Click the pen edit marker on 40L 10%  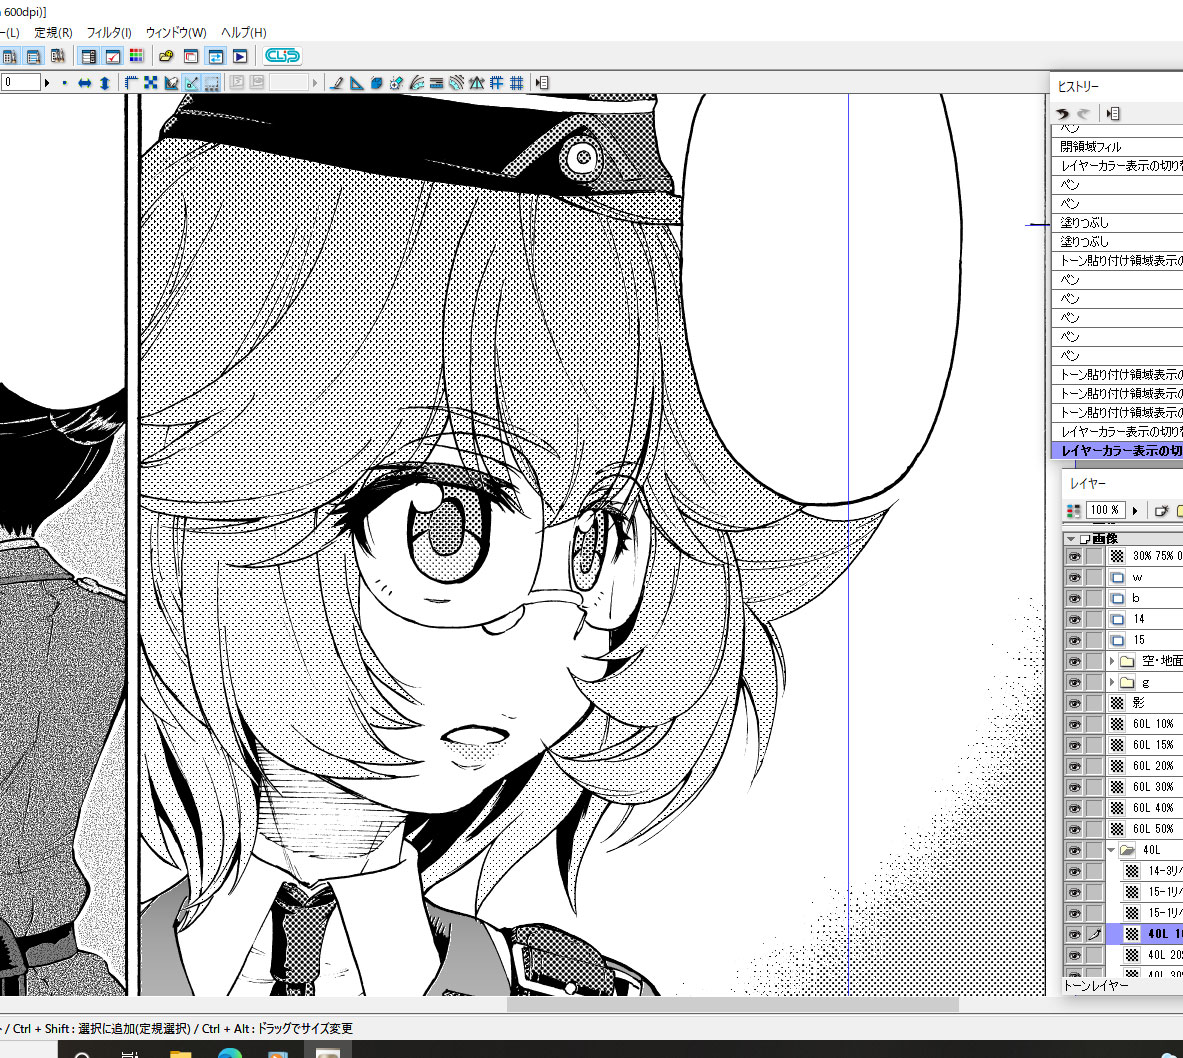click(x=1094, y=934)
